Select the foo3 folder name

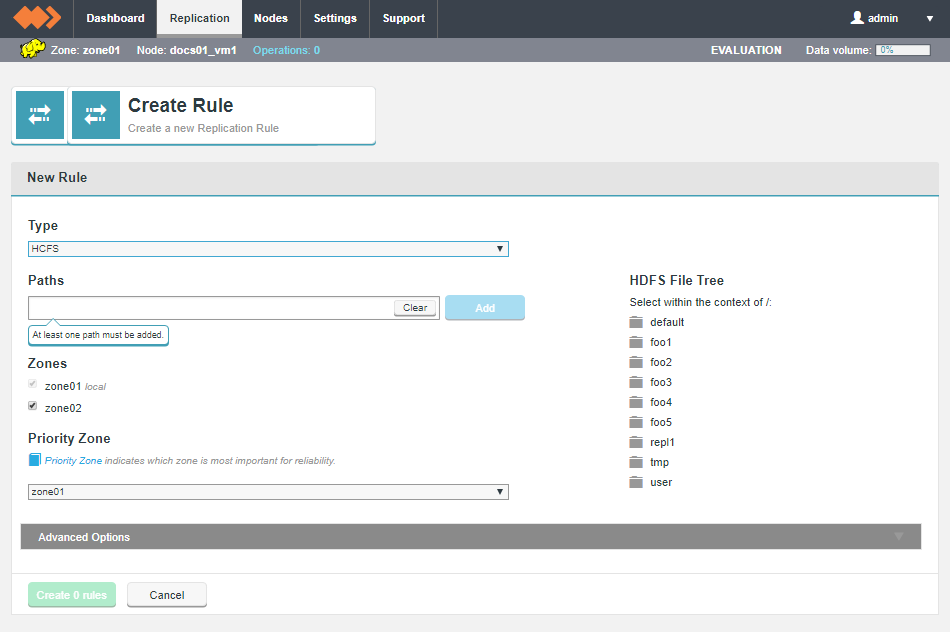[x=660, y=382]
